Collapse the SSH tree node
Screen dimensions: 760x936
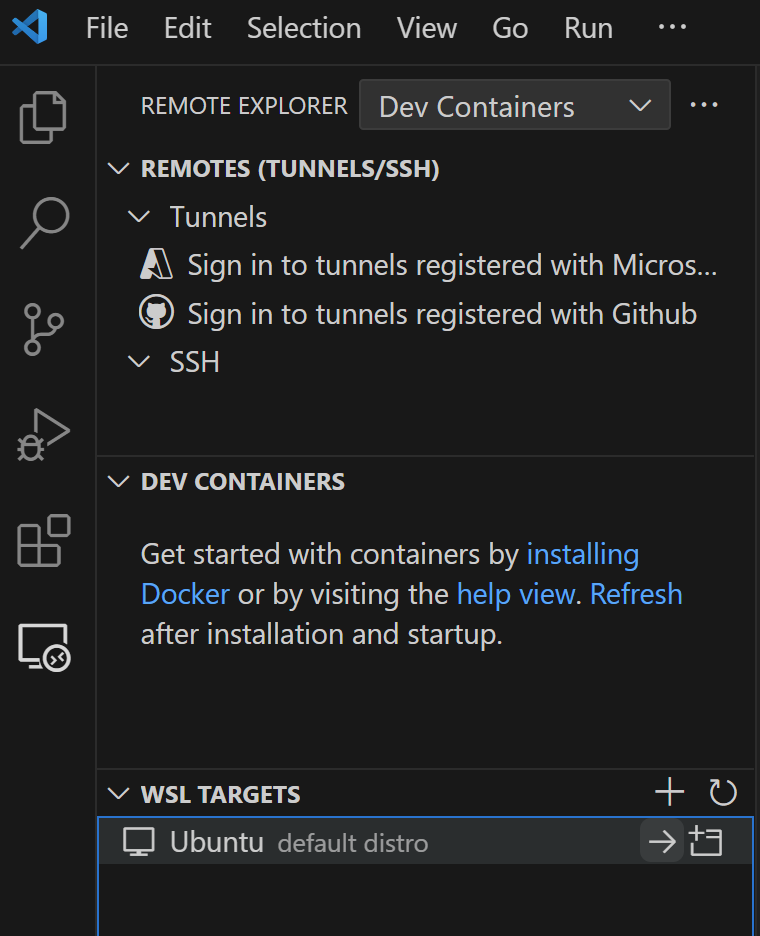pos(139,362)
